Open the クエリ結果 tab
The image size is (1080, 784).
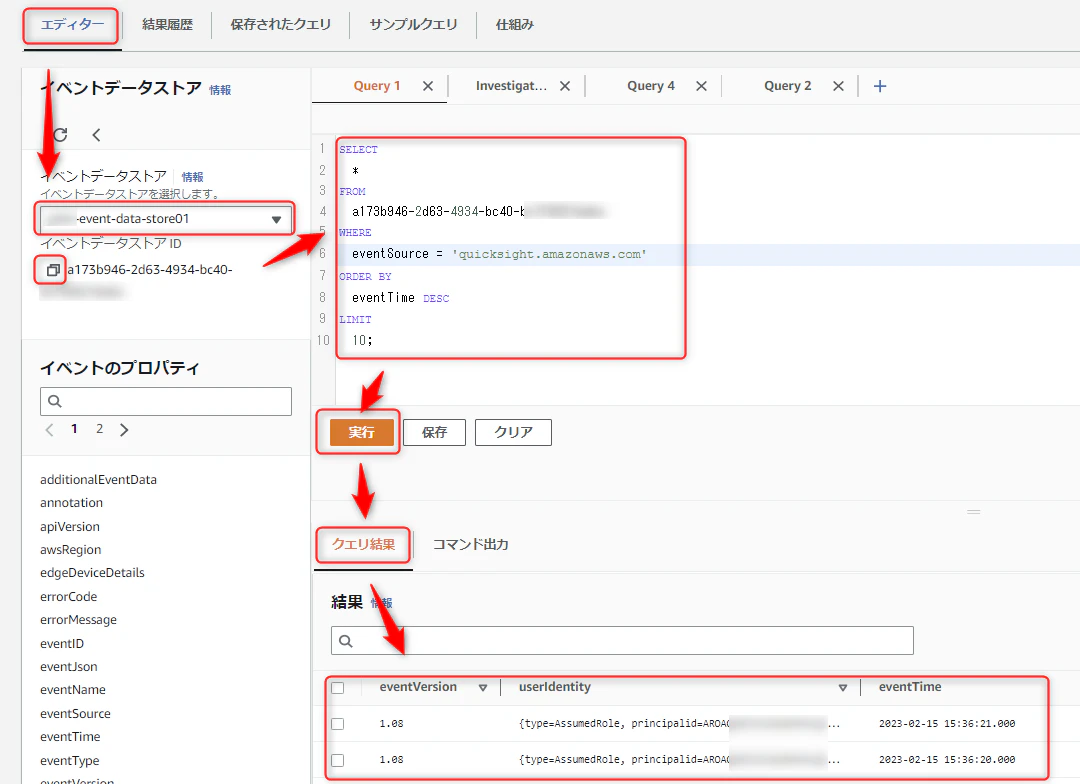tap(364, 545)
